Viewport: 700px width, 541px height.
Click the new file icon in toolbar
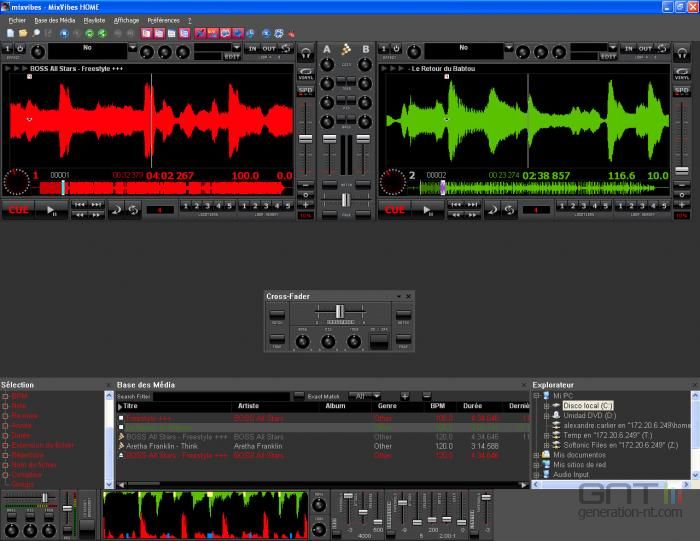pyautogui.click(x=10, y=33)
